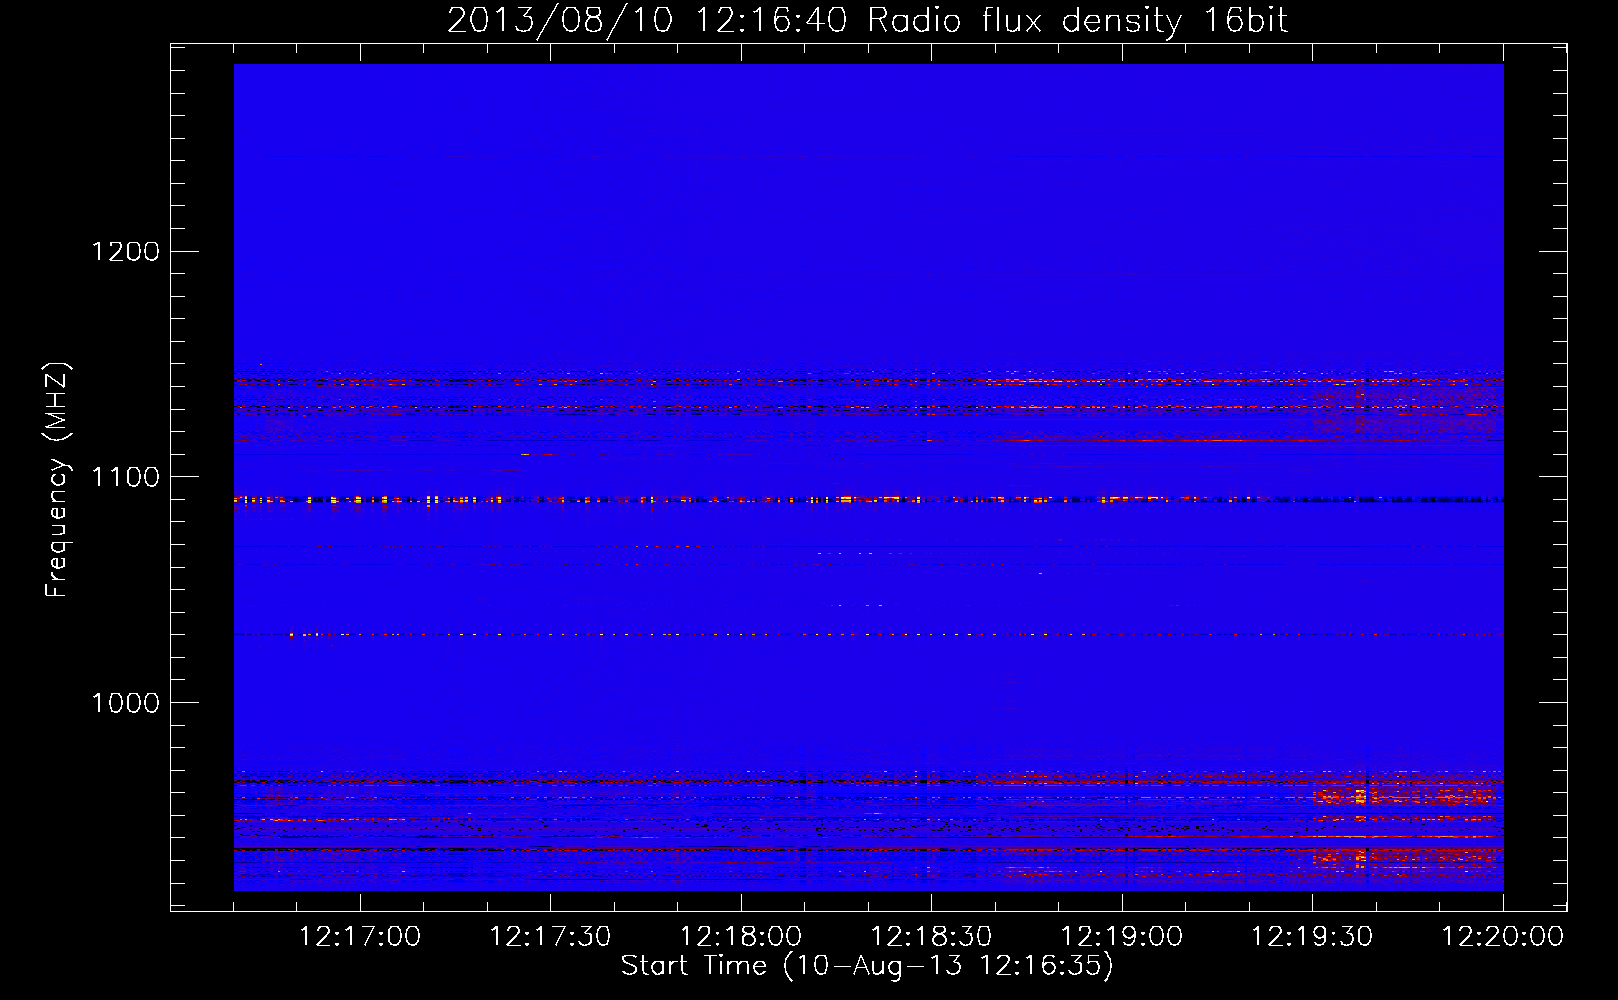
Task: Select the "12:18:00" time tick label
Action: 741,937
